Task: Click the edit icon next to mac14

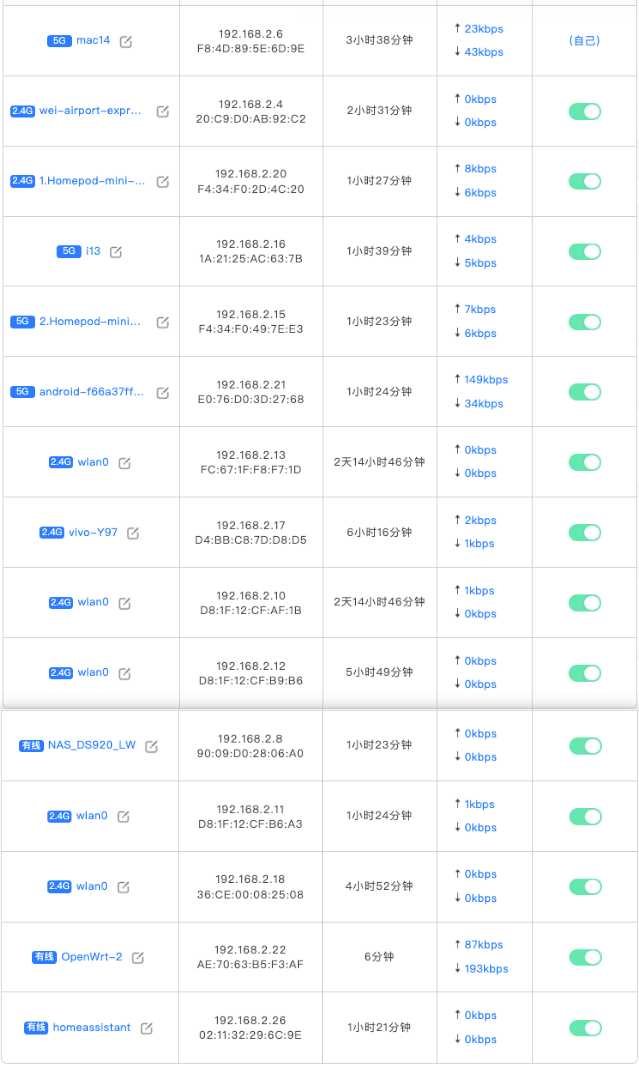Action: point(125,42)
